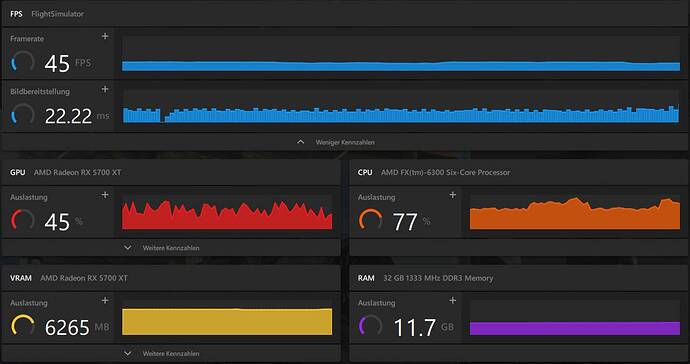This screenshot has height=364, width=690.
Task: Select the CPU AMD FX-6300 Six-Core Processor header
Action: coord(519,172)
